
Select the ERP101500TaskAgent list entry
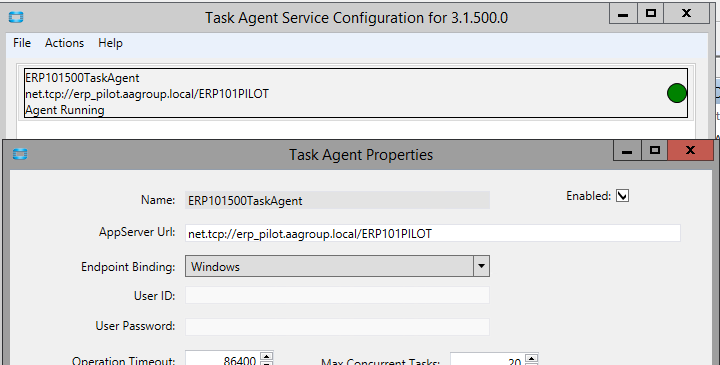(356, 93)
